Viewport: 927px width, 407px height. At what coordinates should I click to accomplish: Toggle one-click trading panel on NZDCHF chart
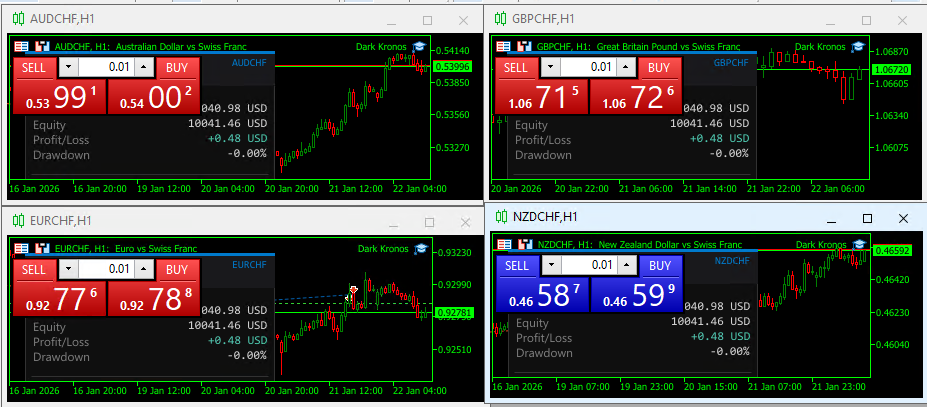pyautogui.click(x=504, y=245)
